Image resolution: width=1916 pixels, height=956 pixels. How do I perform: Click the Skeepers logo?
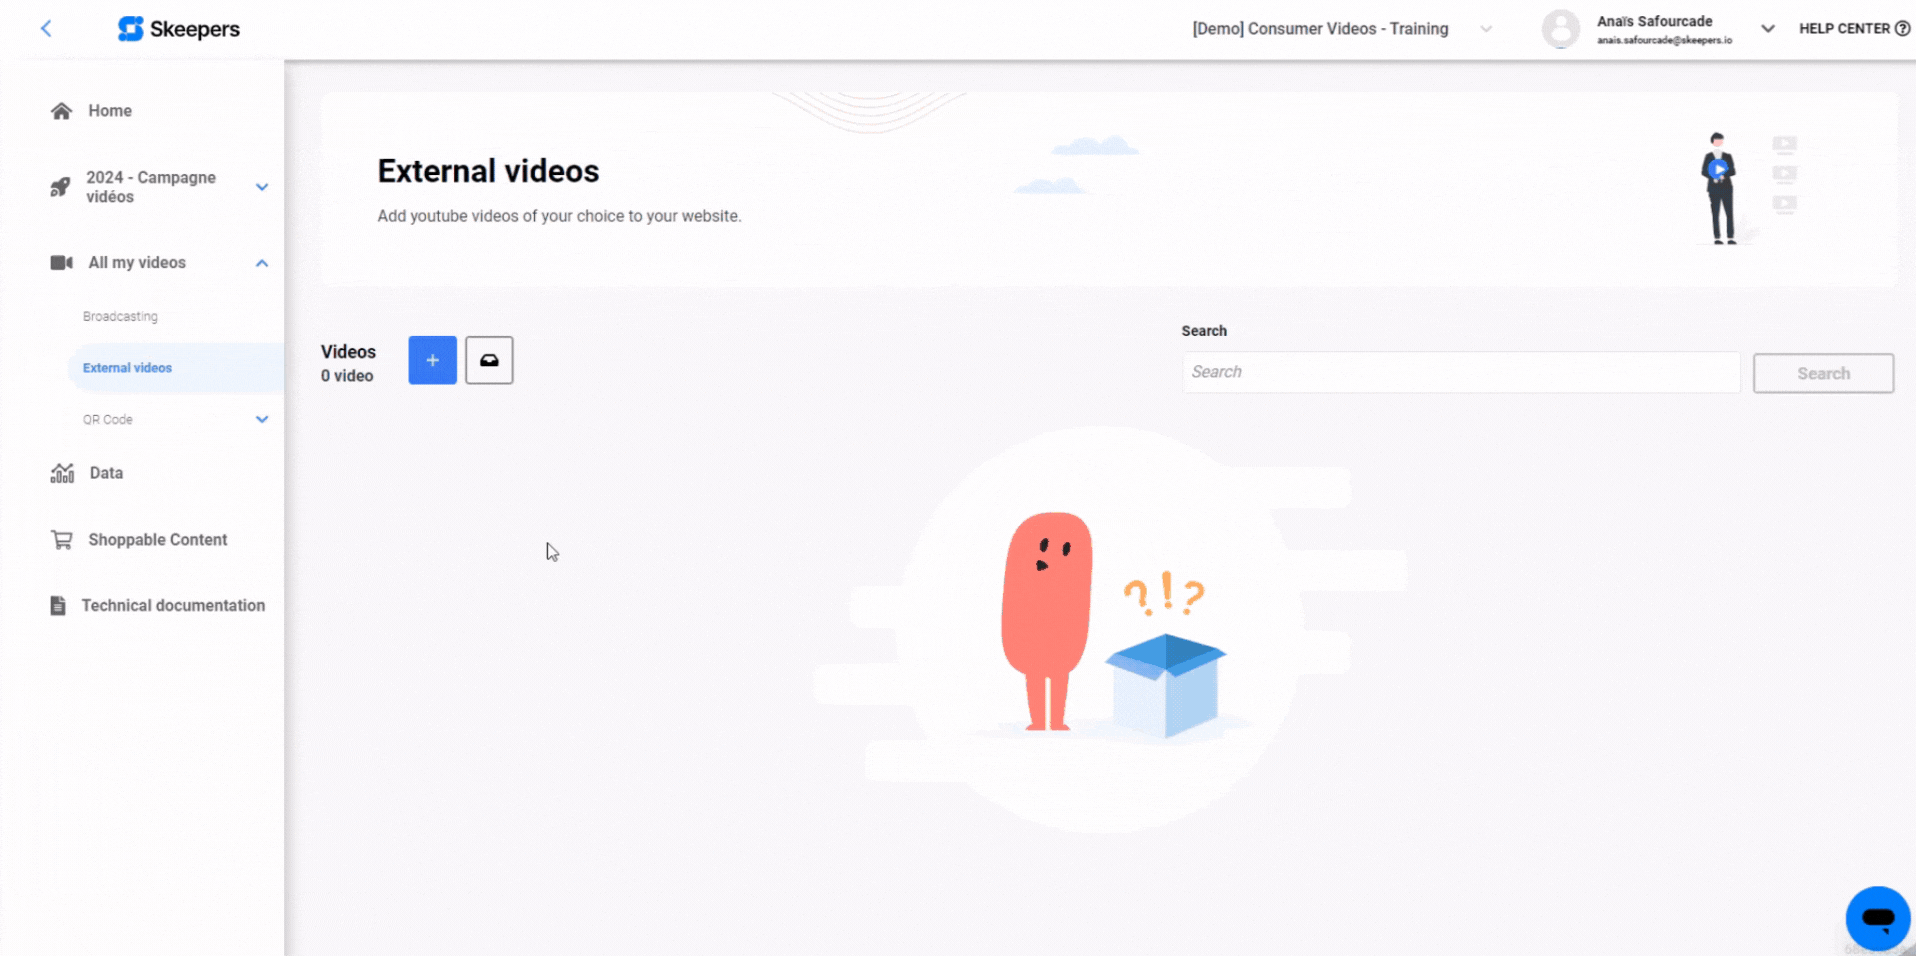[179, 29]
